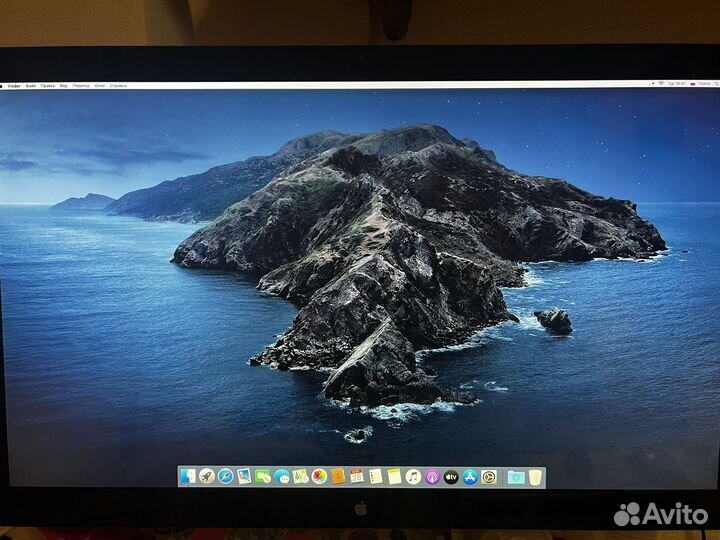Open Podcasts purple icon in Dock

pyautogui.click(x=432, y=478)
